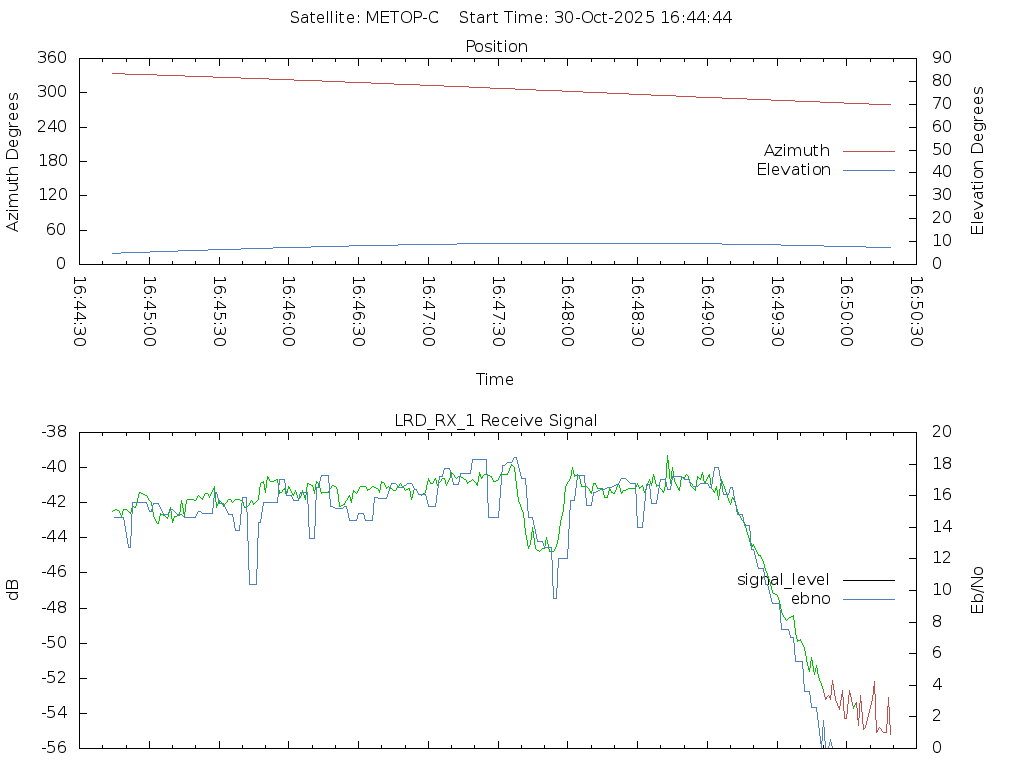The height and width of the screenshot is (768, 1024).
Task: Select the Azimuth Degrees axis label
Action: click(x=14, y=161)
